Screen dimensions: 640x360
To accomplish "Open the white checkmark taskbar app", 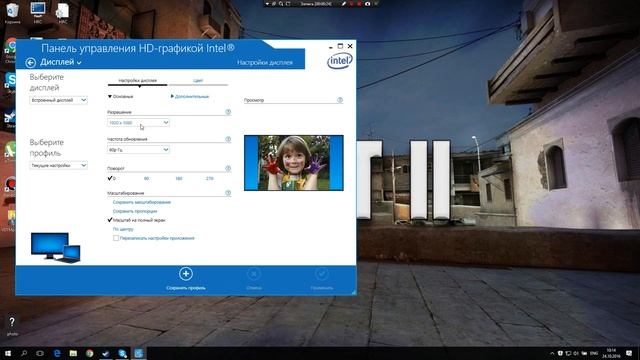I will pyautogui.click(x=106, y=353).
